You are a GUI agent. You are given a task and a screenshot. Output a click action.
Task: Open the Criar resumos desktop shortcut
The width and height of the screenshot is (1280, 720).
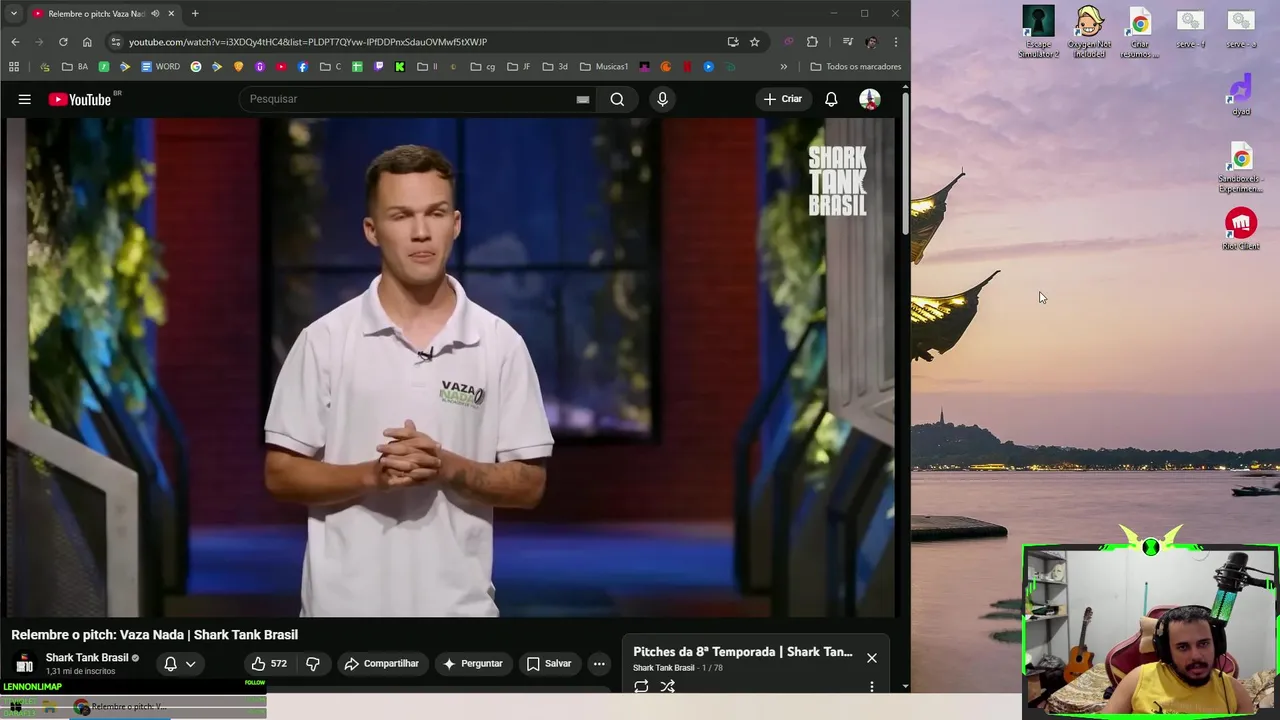tap(1140, 32)
